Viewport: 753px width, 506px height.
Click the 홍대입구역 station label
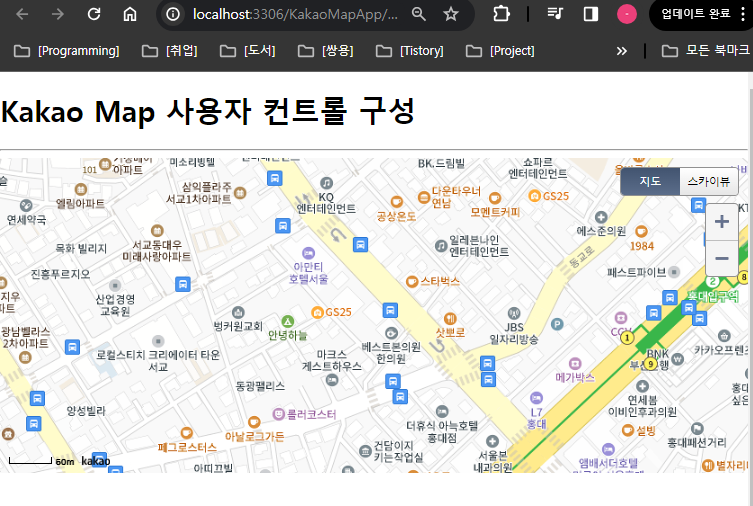click(x=713, y=296)
